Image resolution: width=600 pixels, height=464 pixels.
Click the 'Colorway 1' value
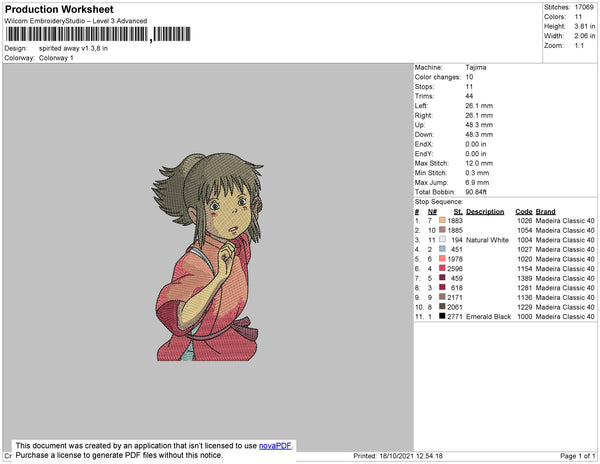pos(56,58)
